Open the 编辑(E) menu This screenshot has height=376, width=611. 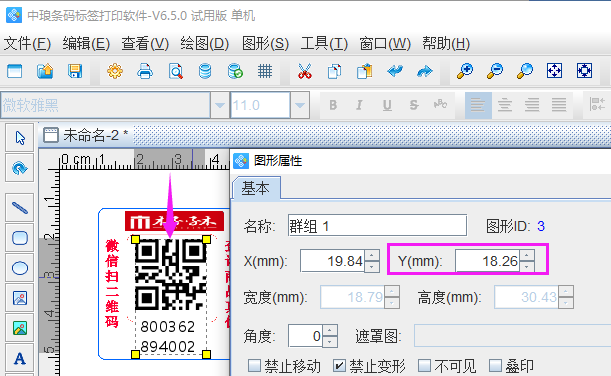(x=86, y=44)
